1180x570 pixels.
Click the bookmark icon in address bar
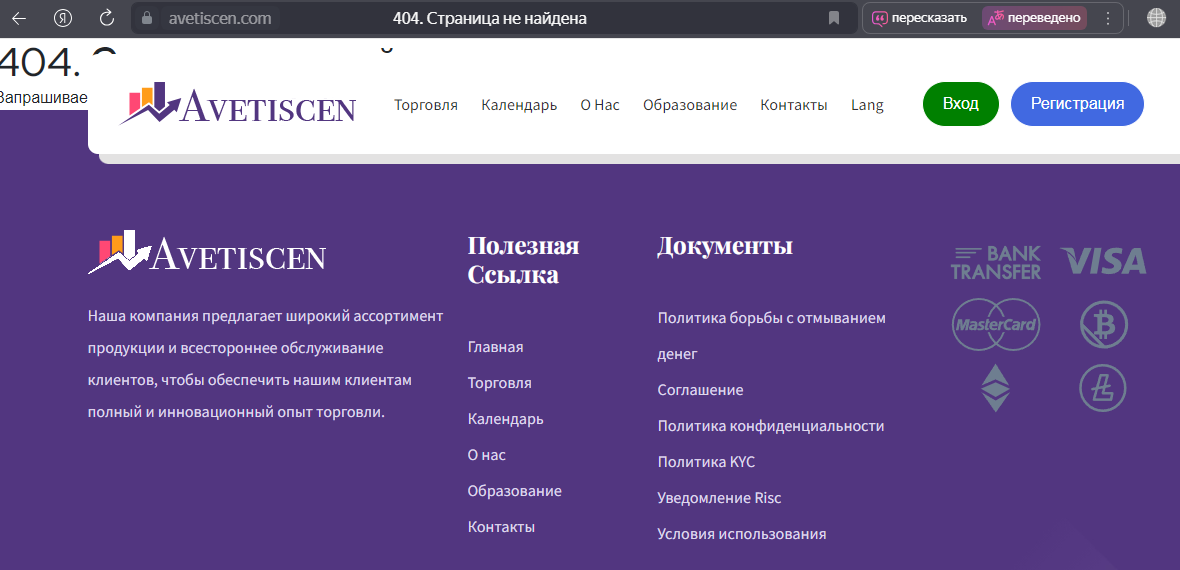[834, 18]
